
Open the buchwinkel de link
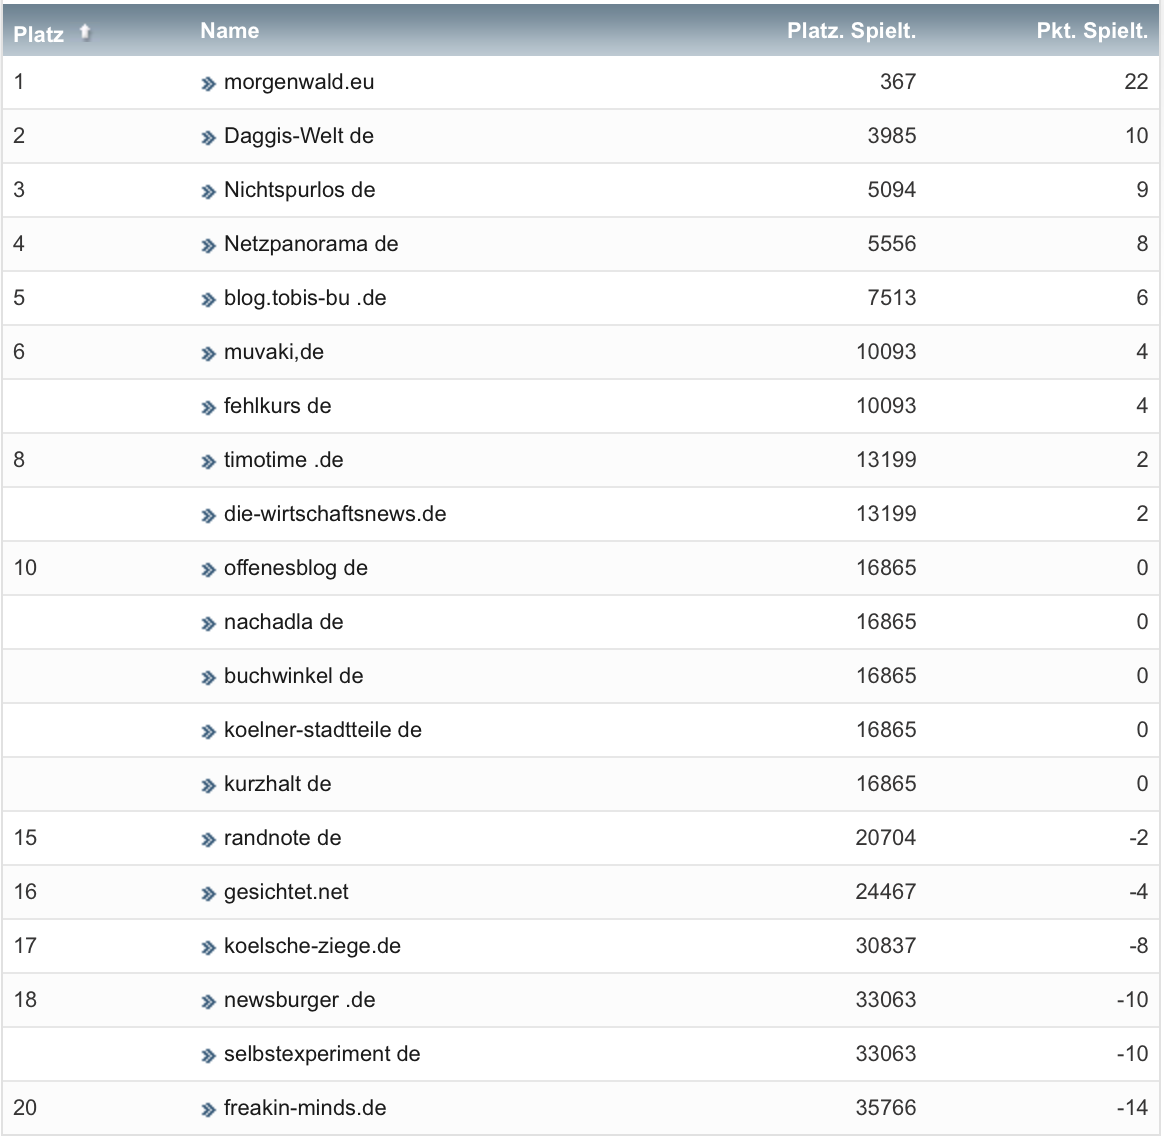point(294,676)
